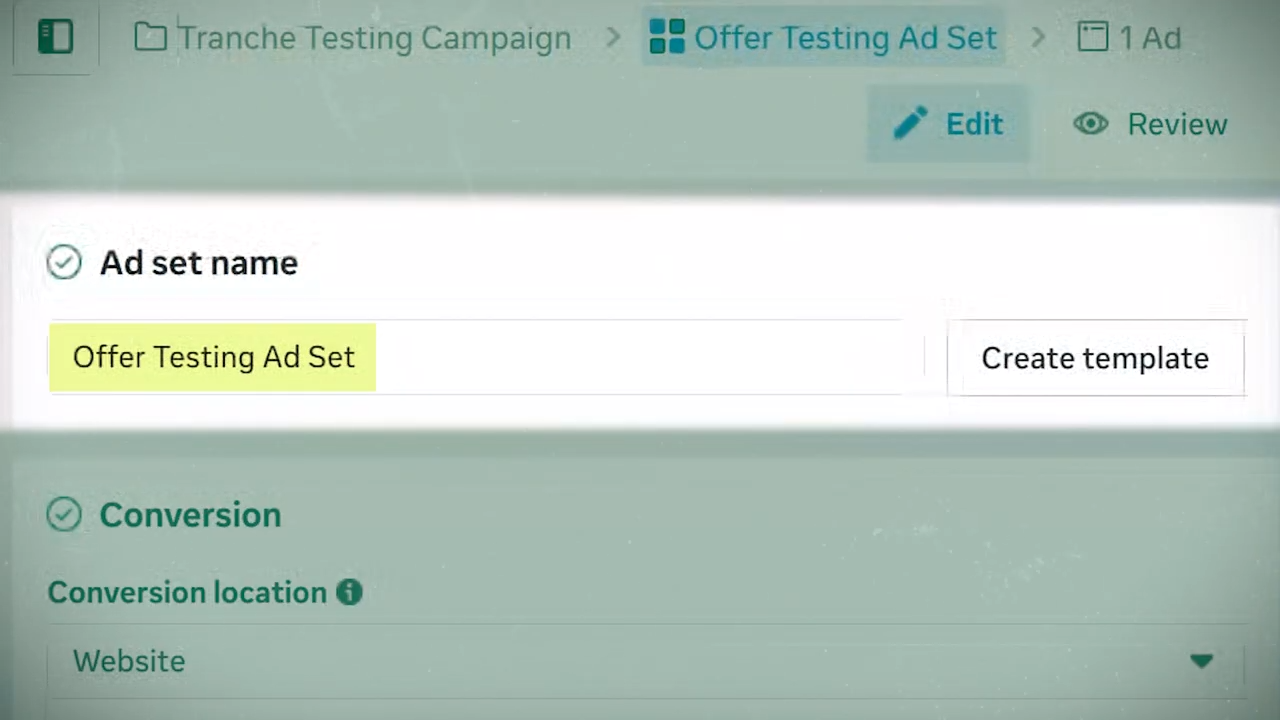The image size is (1280, 720).
Task: Click the folder icon beside Tranche Testing Campaign
Action: pyautogui.click(x=150, y=37)
